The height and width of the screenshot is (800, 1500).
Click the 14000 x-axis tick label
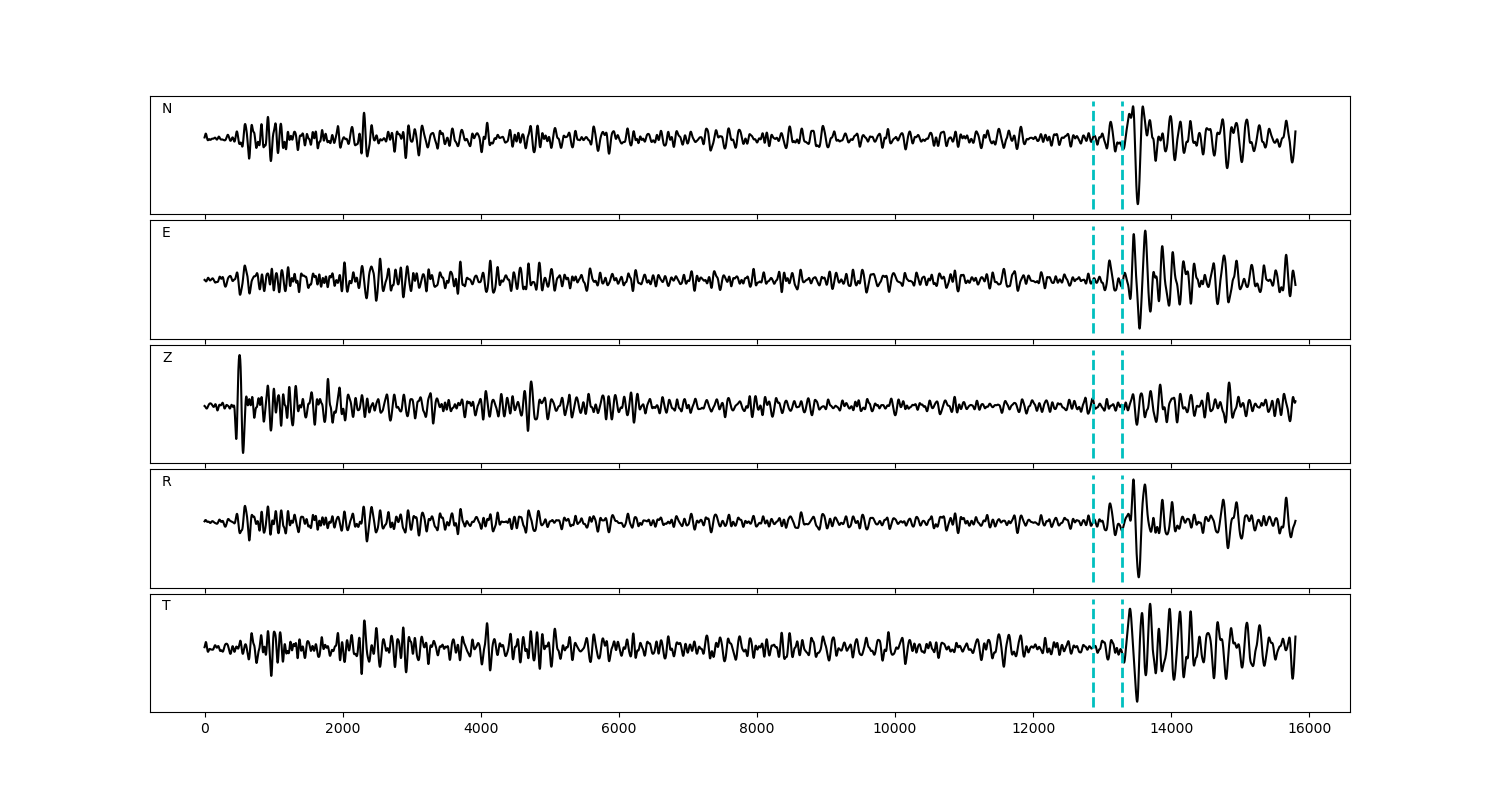point(1171,729)
